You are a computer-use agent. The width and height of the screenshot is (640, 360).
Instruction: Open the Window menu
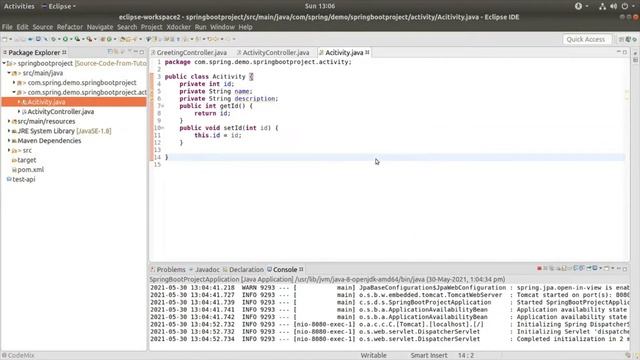pyautogui.click(x=222, y=27)
